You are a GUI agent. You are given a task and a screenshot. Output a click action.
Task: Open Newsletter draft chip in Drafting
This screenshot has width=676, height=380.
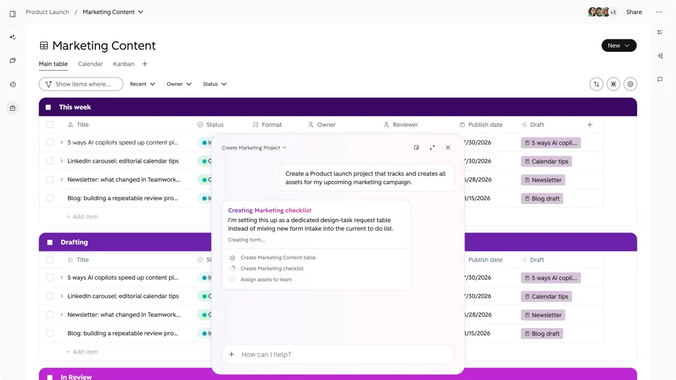coord(543,315)
